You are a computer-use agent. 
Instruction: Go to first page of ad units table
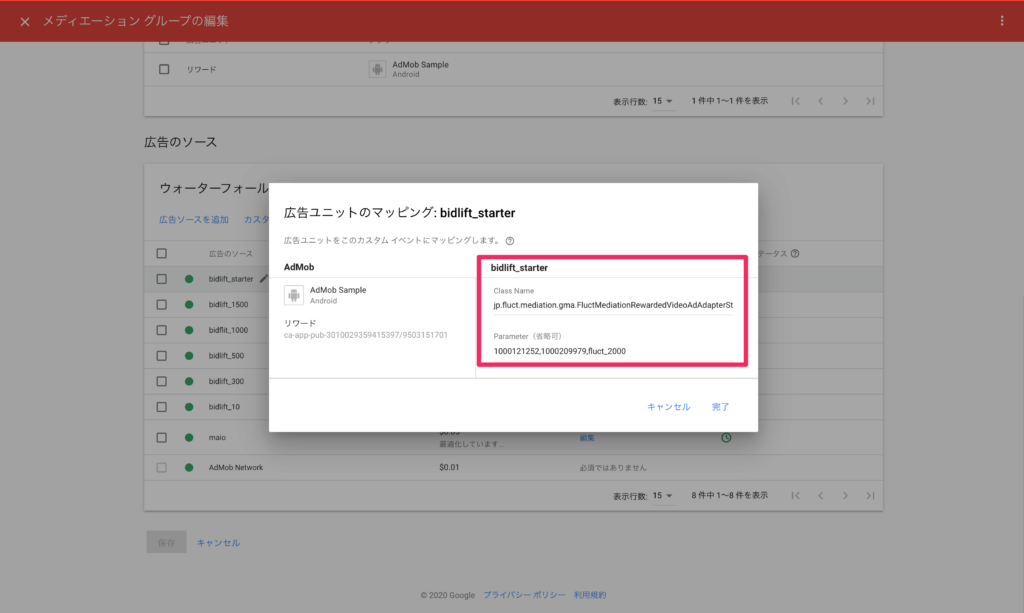pos(795,101)
